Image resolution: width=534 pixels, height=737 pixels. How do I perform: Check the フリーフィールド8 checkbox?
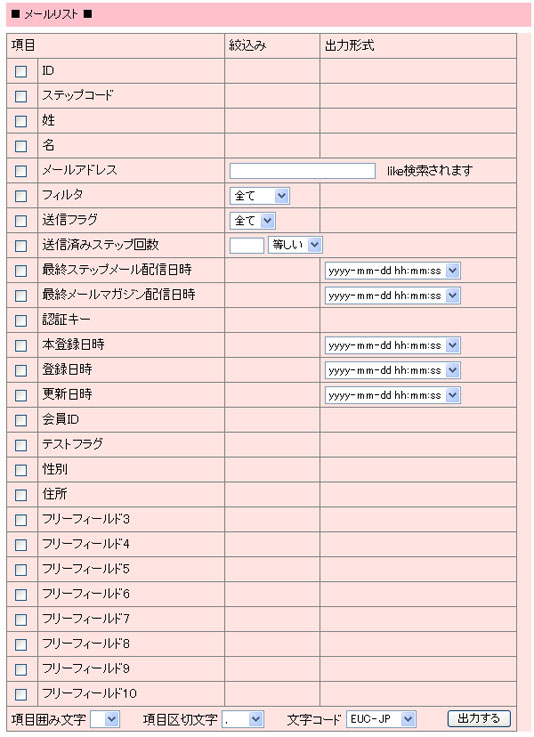click(x=21, y=644)
